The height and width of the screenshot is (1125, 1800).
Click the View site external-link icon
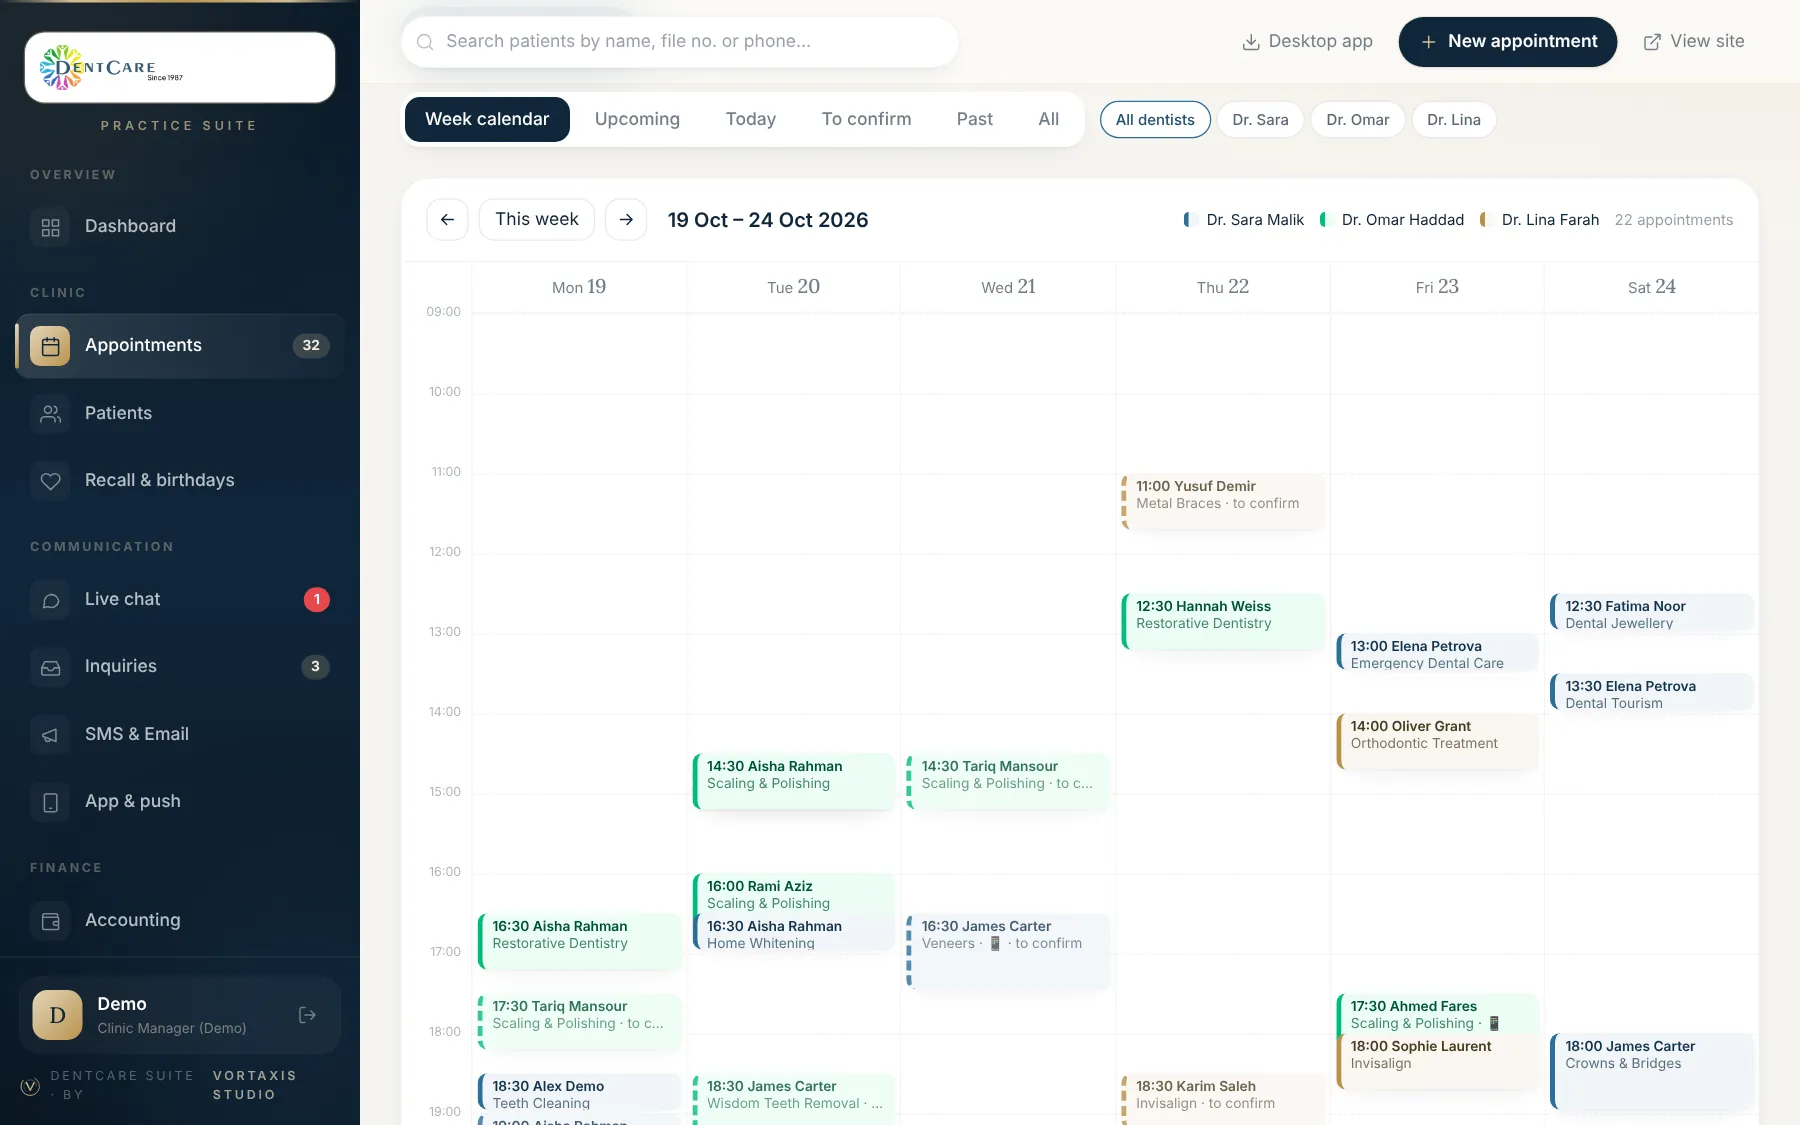(x=1652, y=42)
